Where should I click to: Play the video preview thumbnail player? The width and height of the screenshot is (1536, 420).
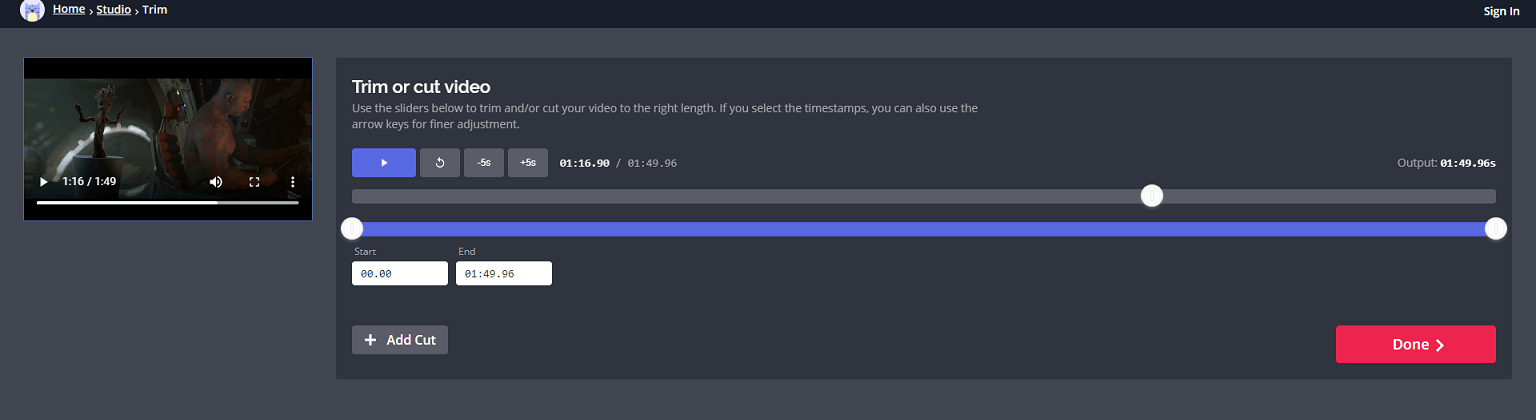click(x=43, y=182)
